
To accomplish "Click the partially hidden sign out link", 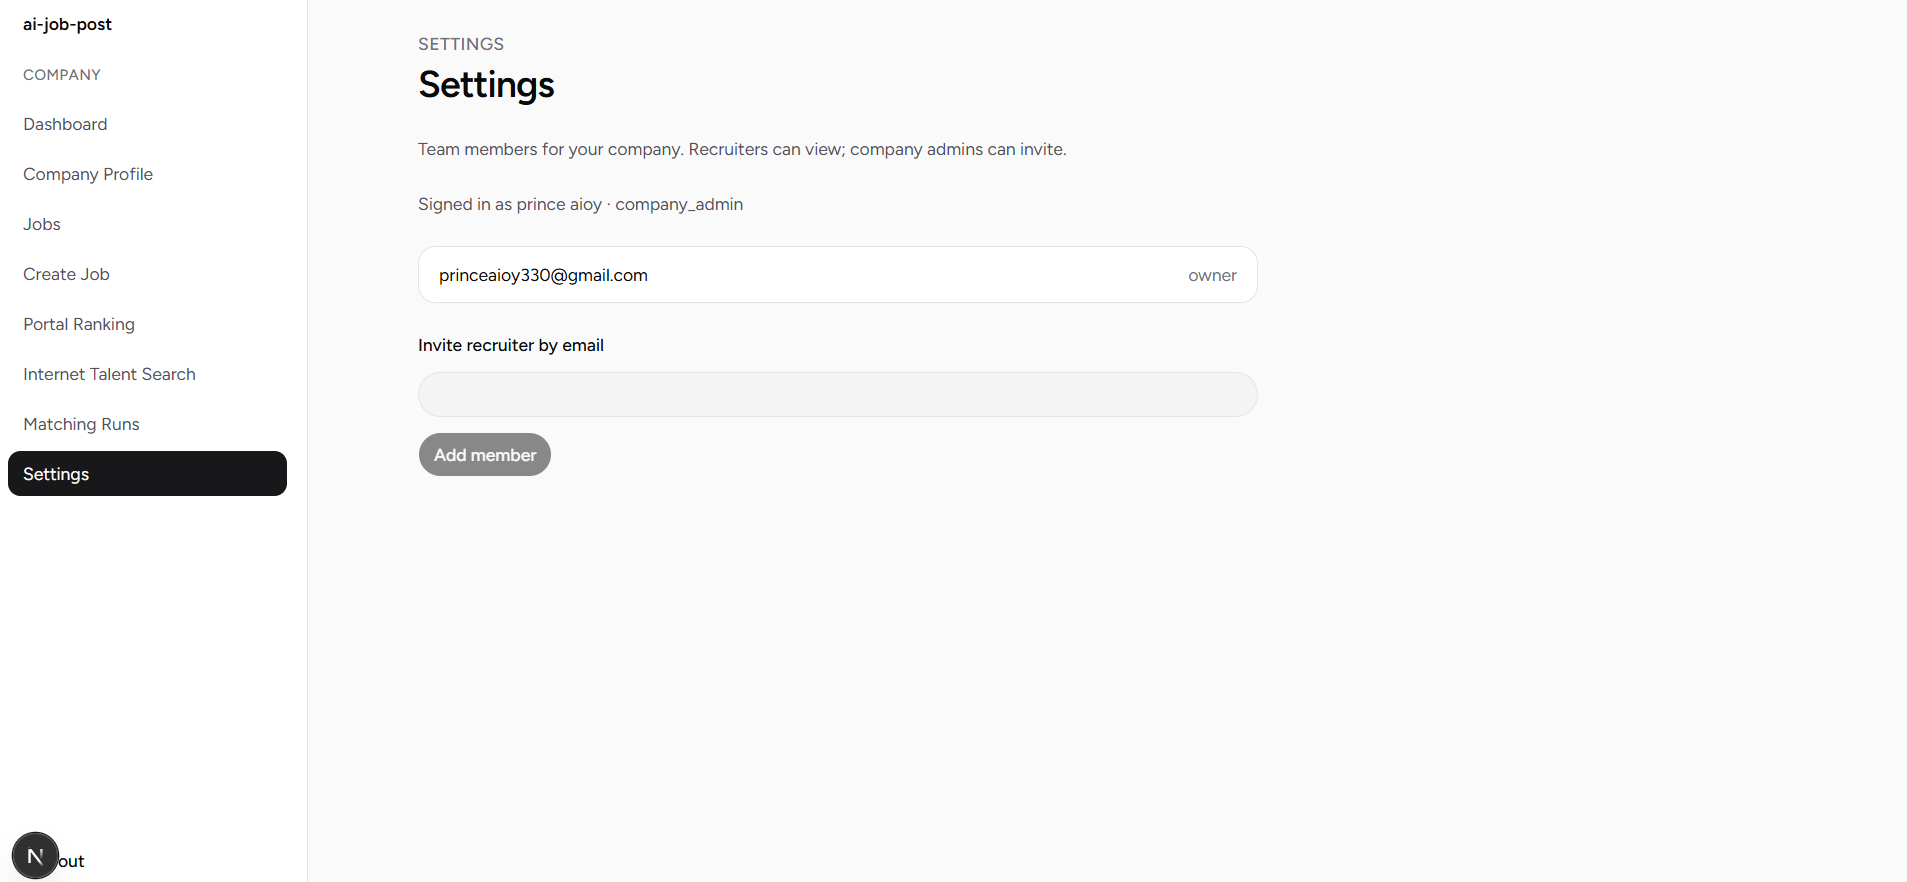I will tap(71, 861).
